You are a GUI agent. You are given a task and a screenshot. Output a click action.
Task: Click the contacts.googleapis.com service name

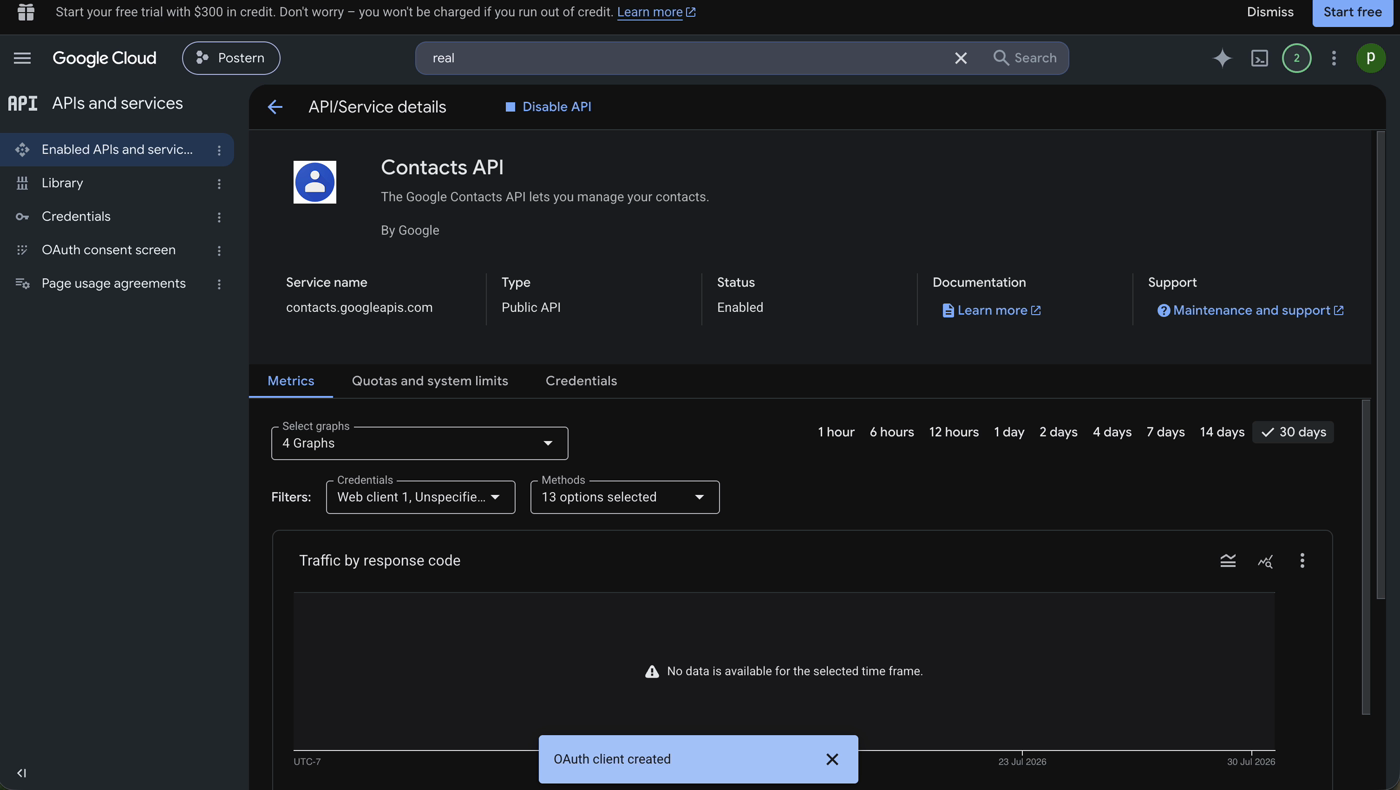click(x=359, y=308)
